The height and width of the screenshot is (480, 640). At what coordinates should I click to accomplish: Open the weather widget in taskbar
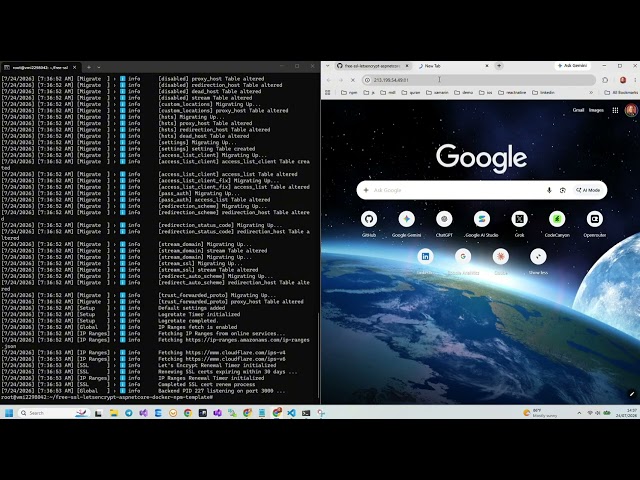tap(540, 413)
